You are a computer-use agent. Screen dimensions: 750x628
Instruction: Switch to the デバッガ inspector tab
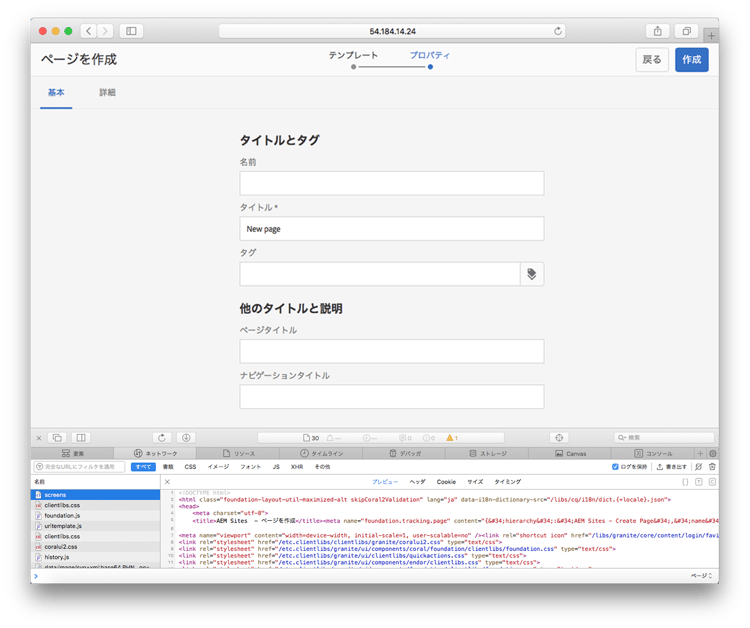coord(404,453)
